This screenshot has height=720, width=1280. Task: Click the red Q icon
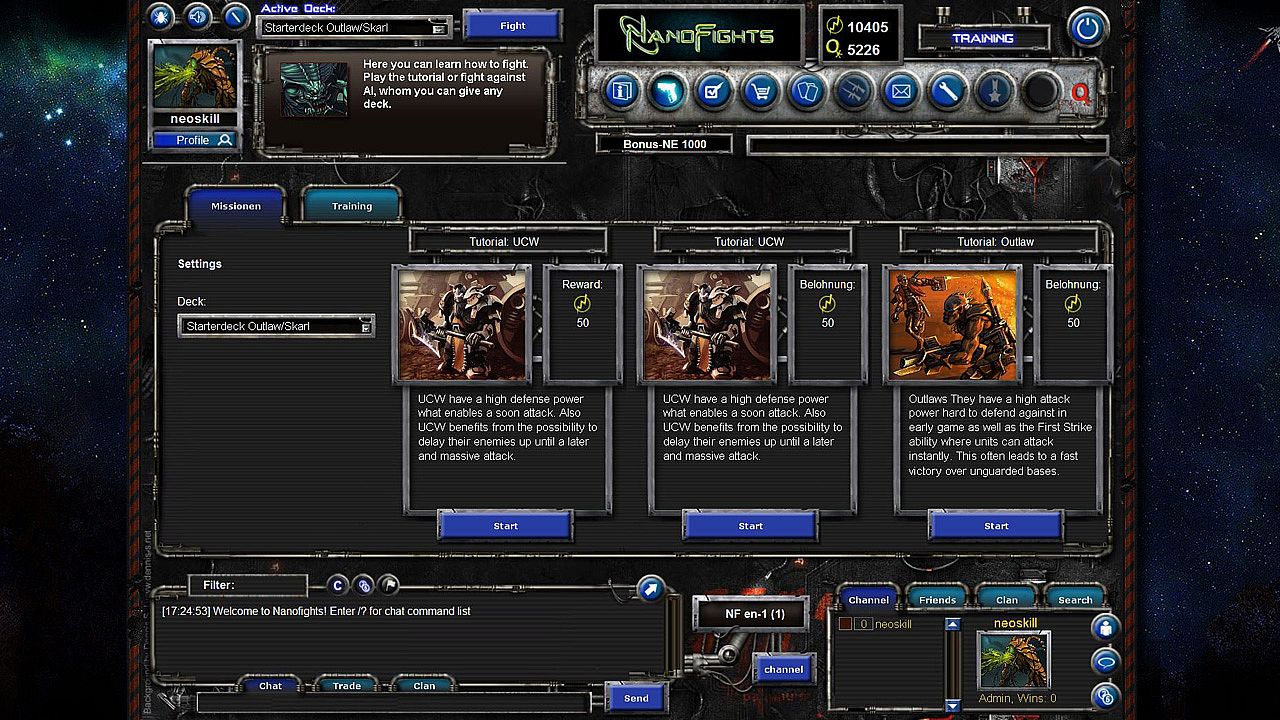[x=1080, y=94]
